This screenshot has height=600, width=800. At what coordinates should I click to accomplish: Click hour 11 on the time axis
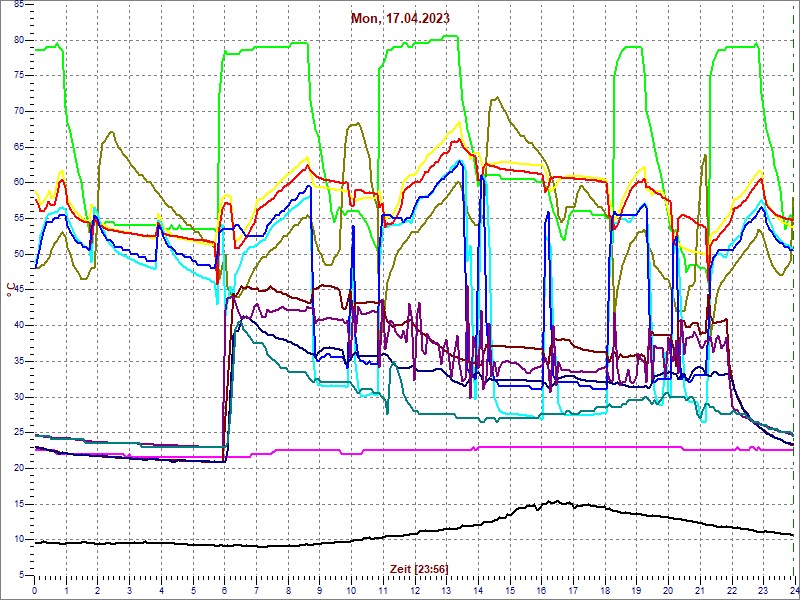pos(383,591)
